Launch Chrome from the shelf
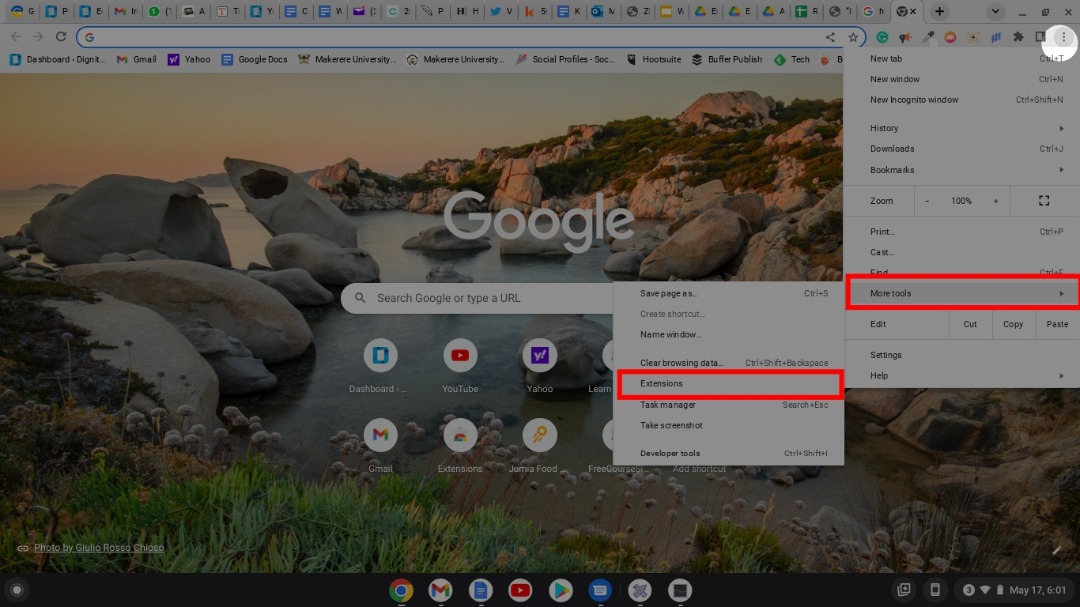 401,590
